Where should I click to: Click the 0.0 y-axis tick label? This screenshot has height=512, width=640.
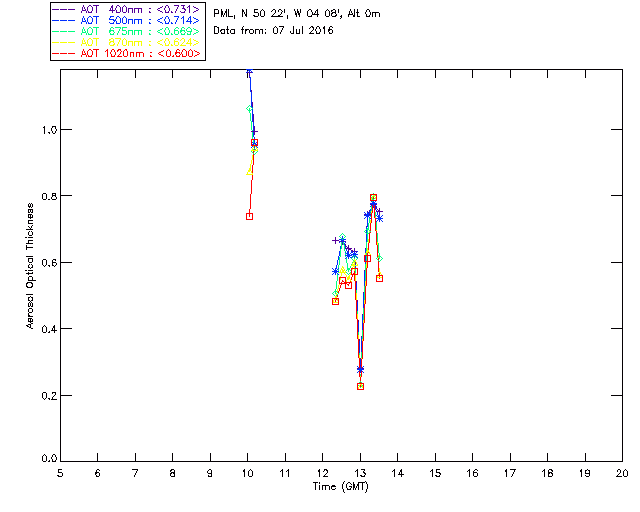(48, 458)
